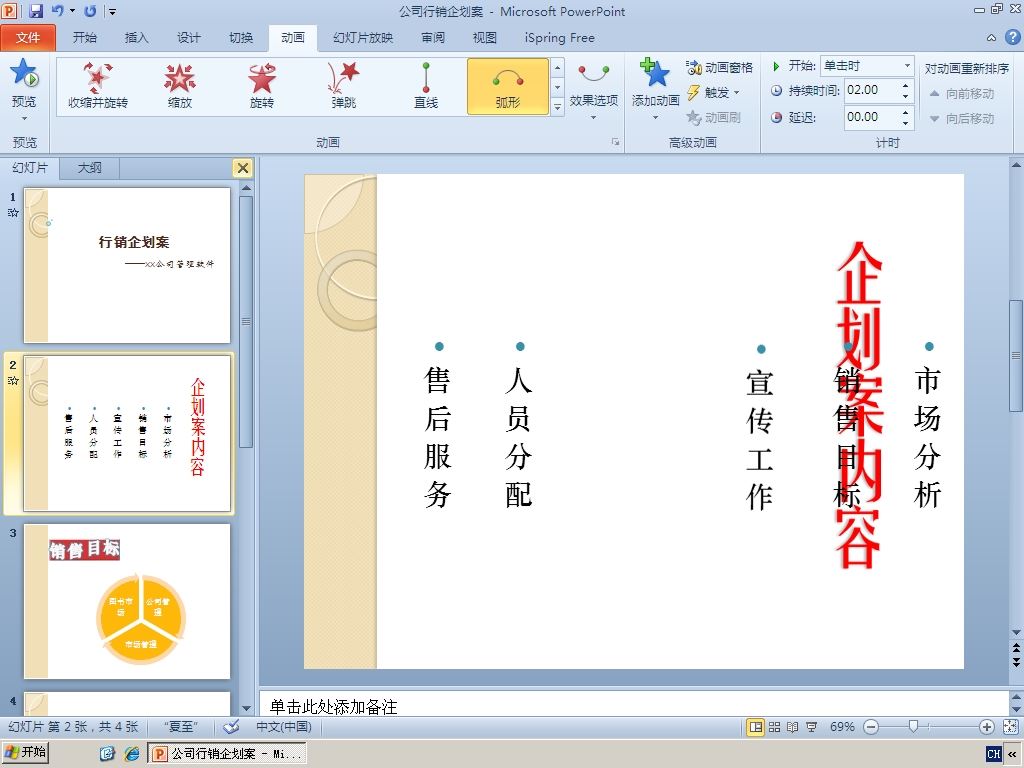This screenshot has width=1024, height=768.
Task: Select the Line (直线) motion path
Action: pos(426,86)
